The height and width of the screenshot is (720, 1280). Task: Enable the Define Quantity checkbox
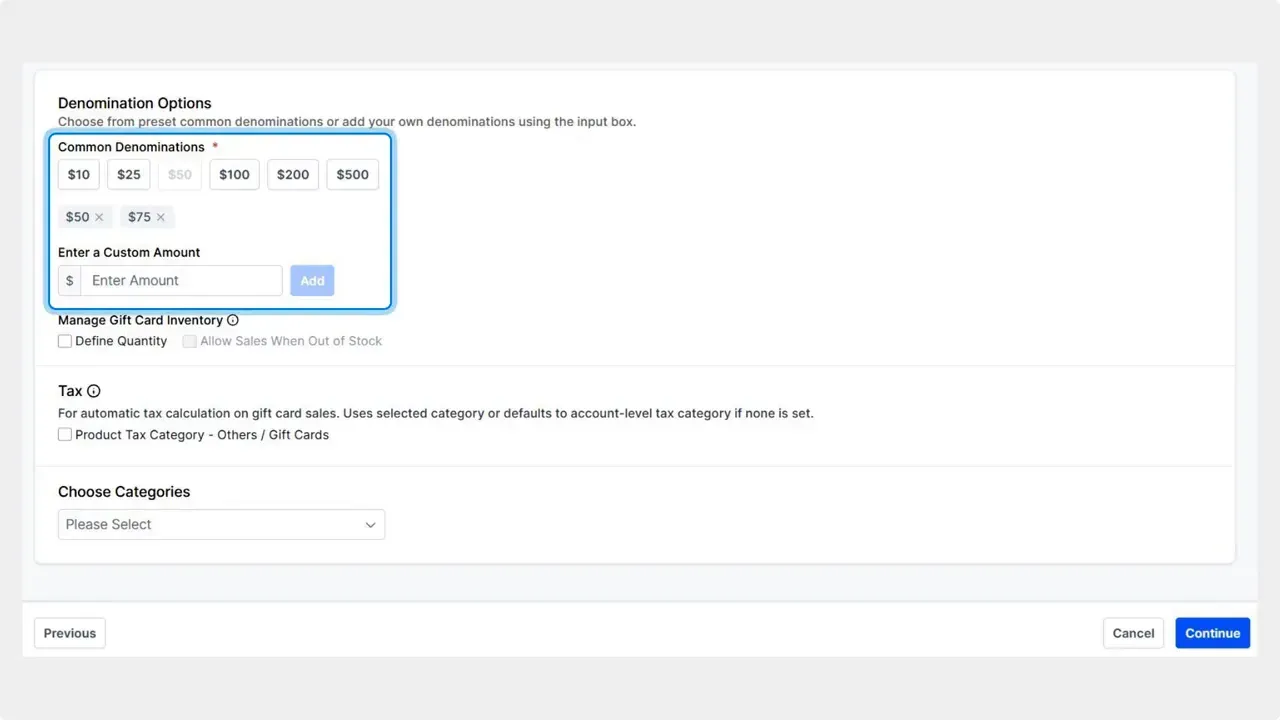click(x=65, y=341)
